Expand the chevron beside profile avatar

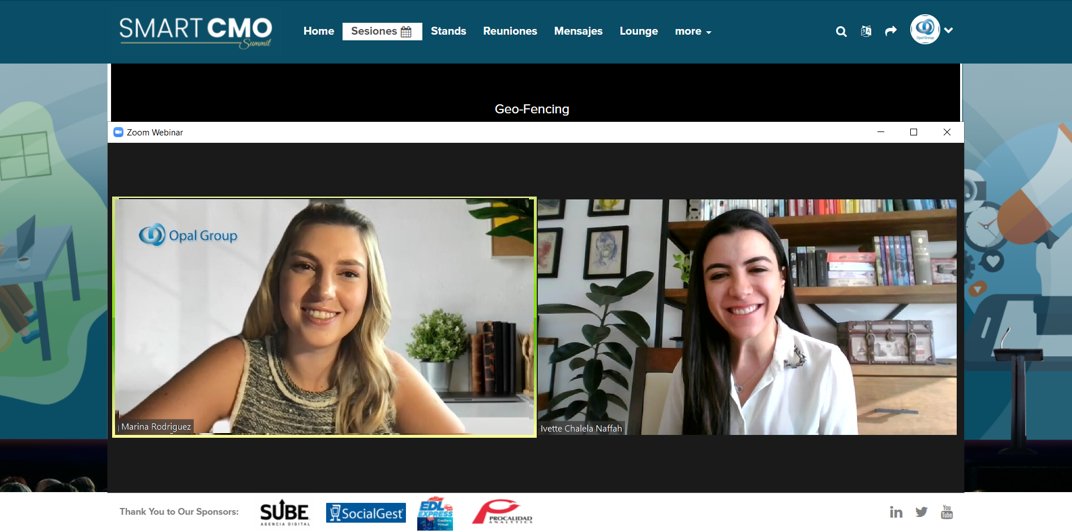tap(948, 30)
